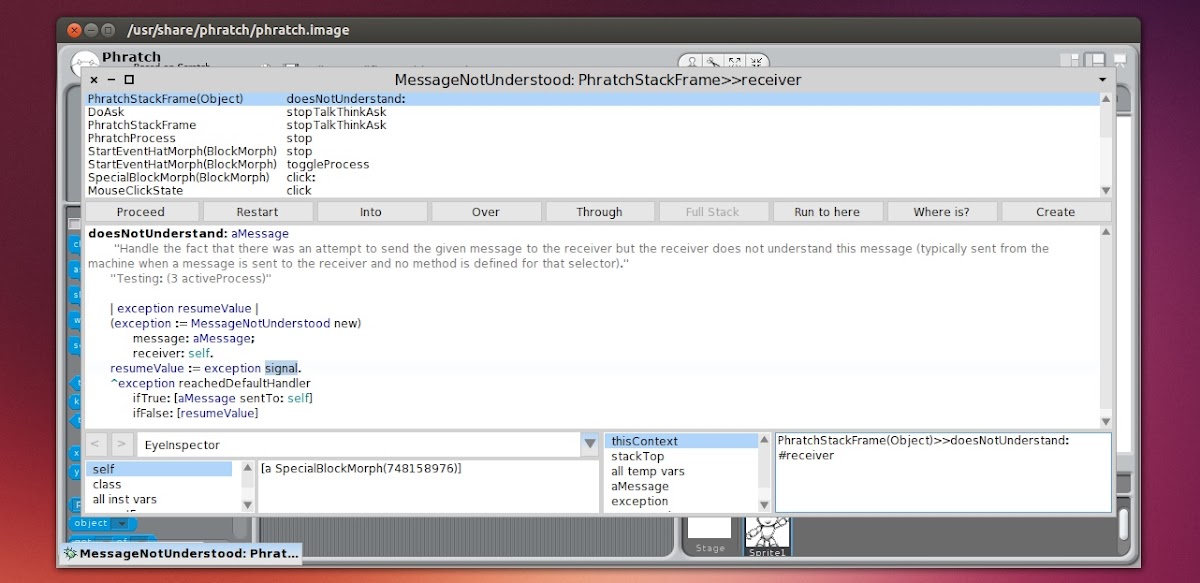Image resolution: width=1200 pixels, height=583 pixels.
Task: Go forward with the inspector > arrow
Action: (x=121, y=444)
